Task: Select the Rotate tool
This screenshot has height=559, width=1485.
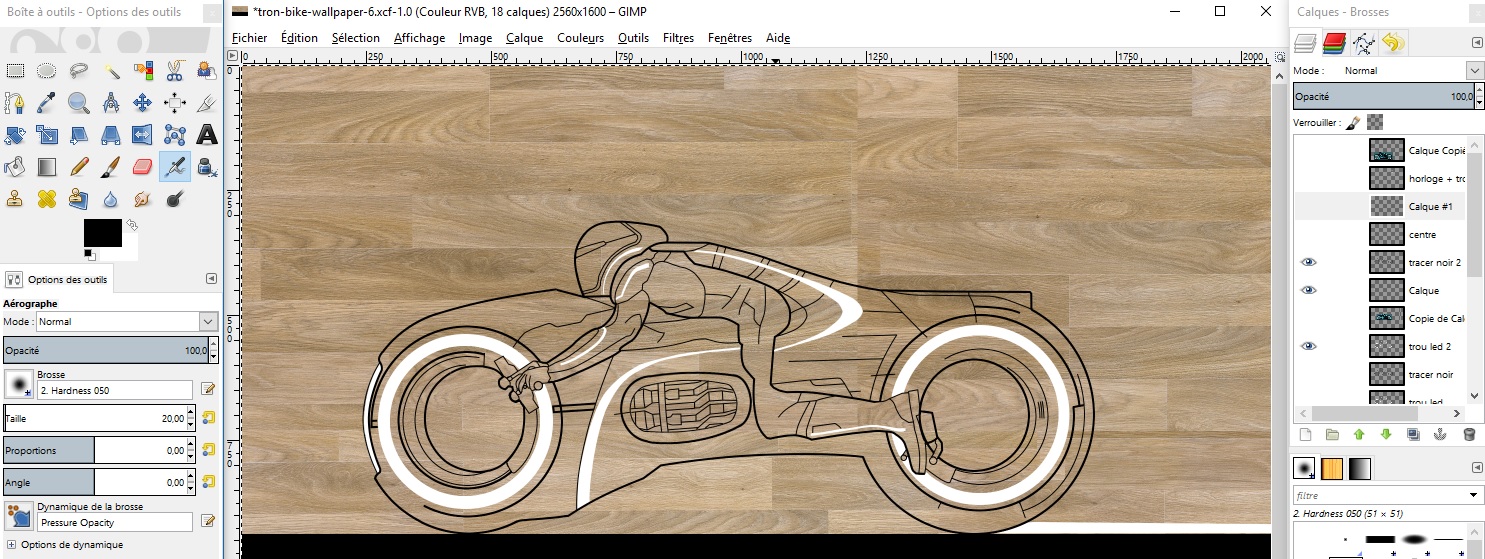Action: click(x=15, y=135)
